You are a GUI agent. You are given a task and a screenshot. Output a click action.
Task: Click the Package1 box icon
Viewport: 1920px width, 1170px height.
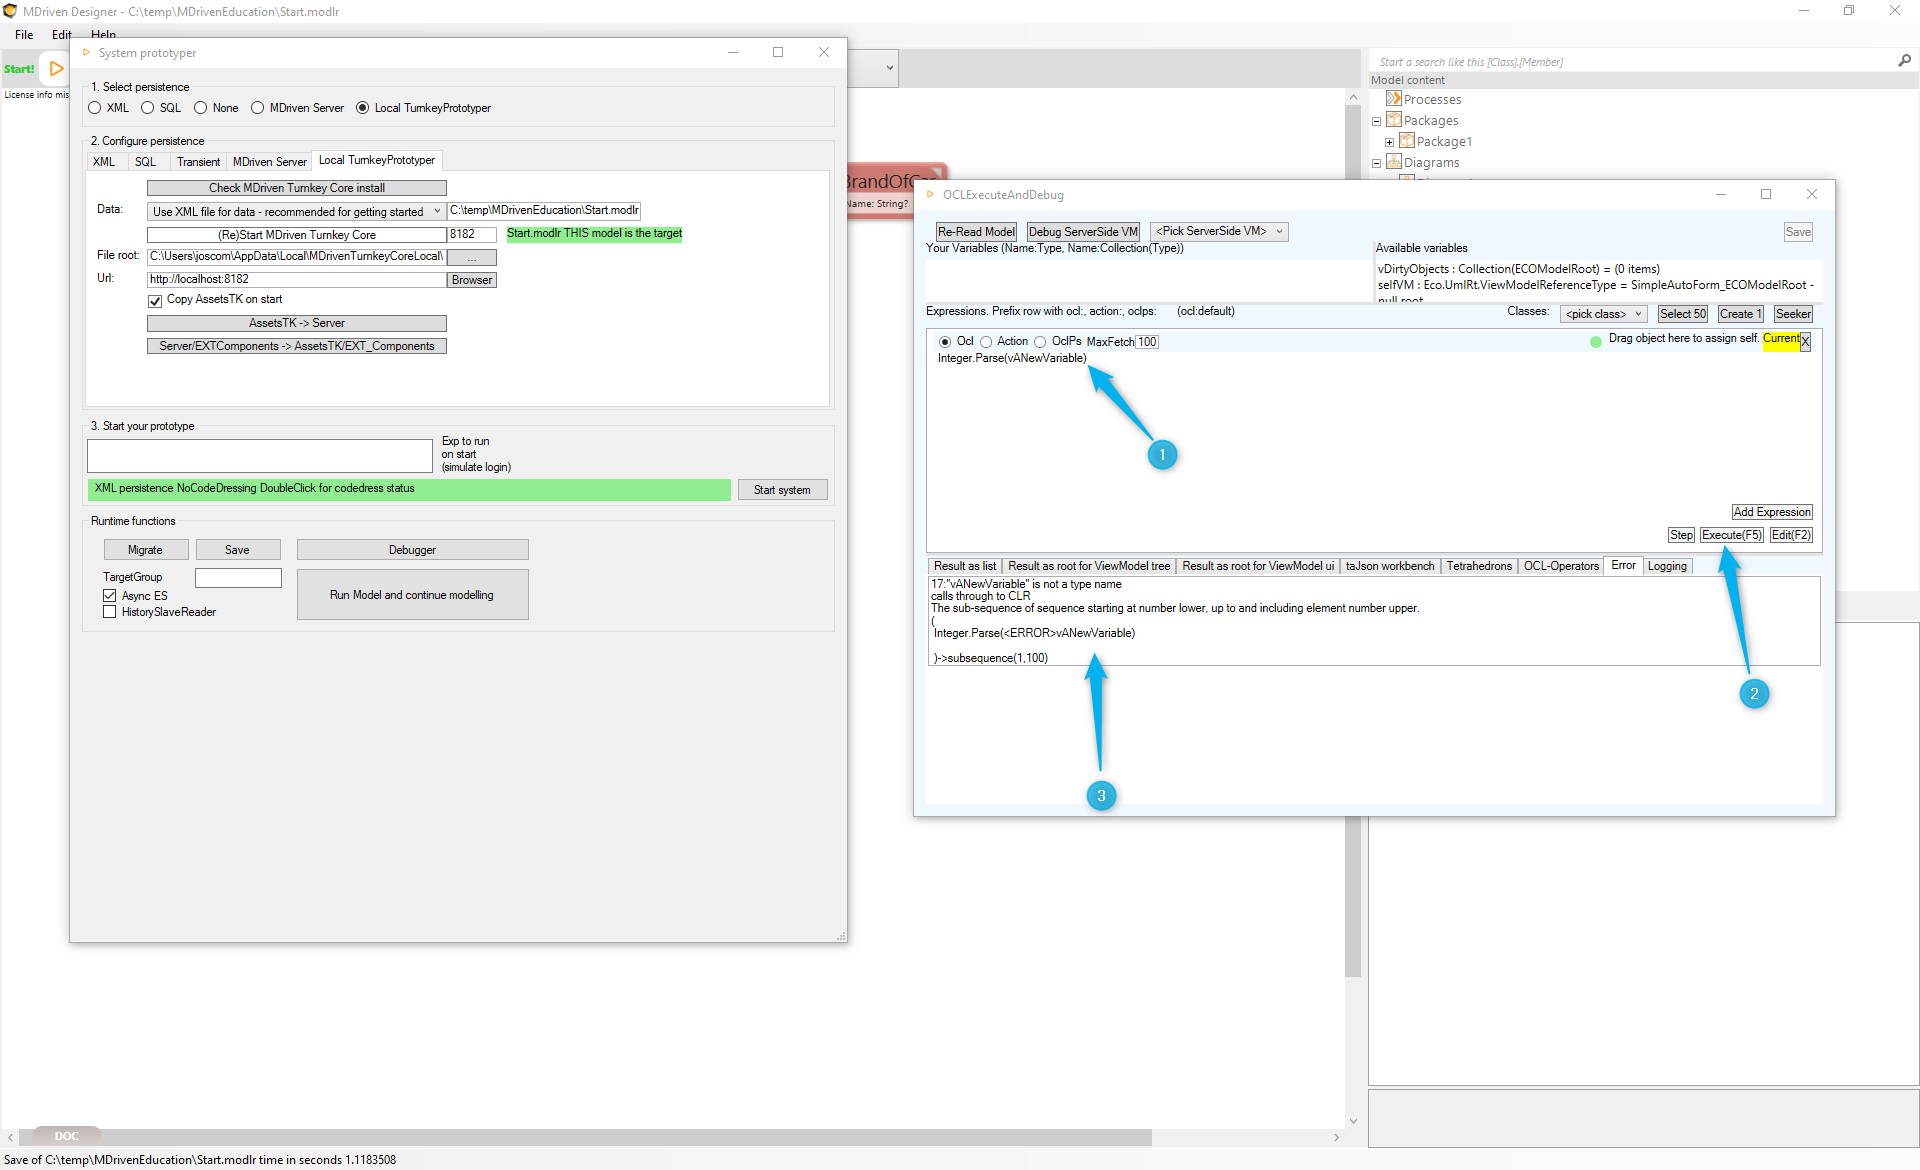1406,141
